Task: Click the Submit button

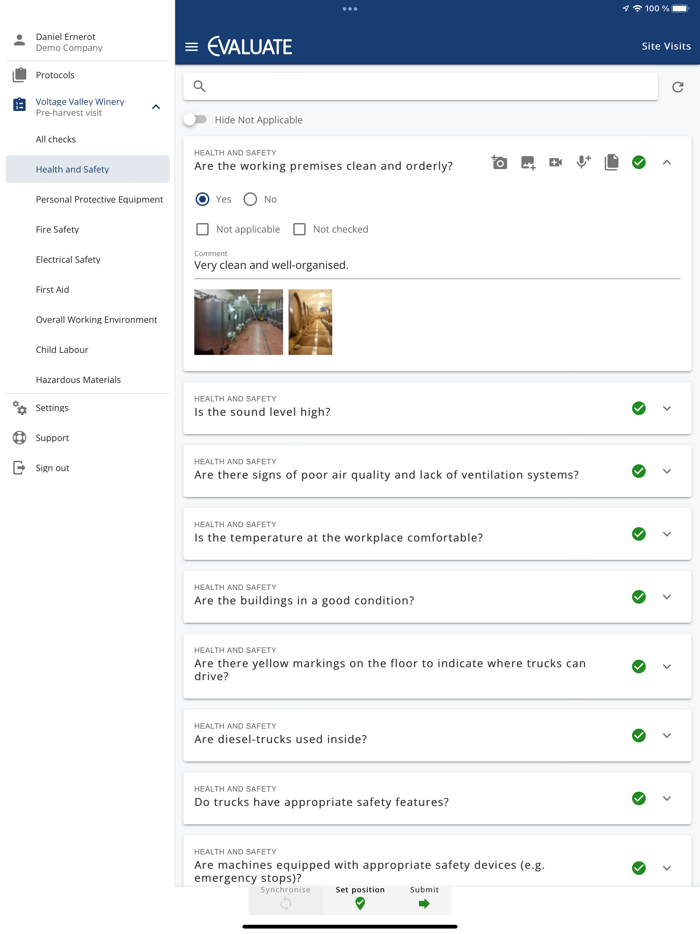Action: tap(424, 898)
